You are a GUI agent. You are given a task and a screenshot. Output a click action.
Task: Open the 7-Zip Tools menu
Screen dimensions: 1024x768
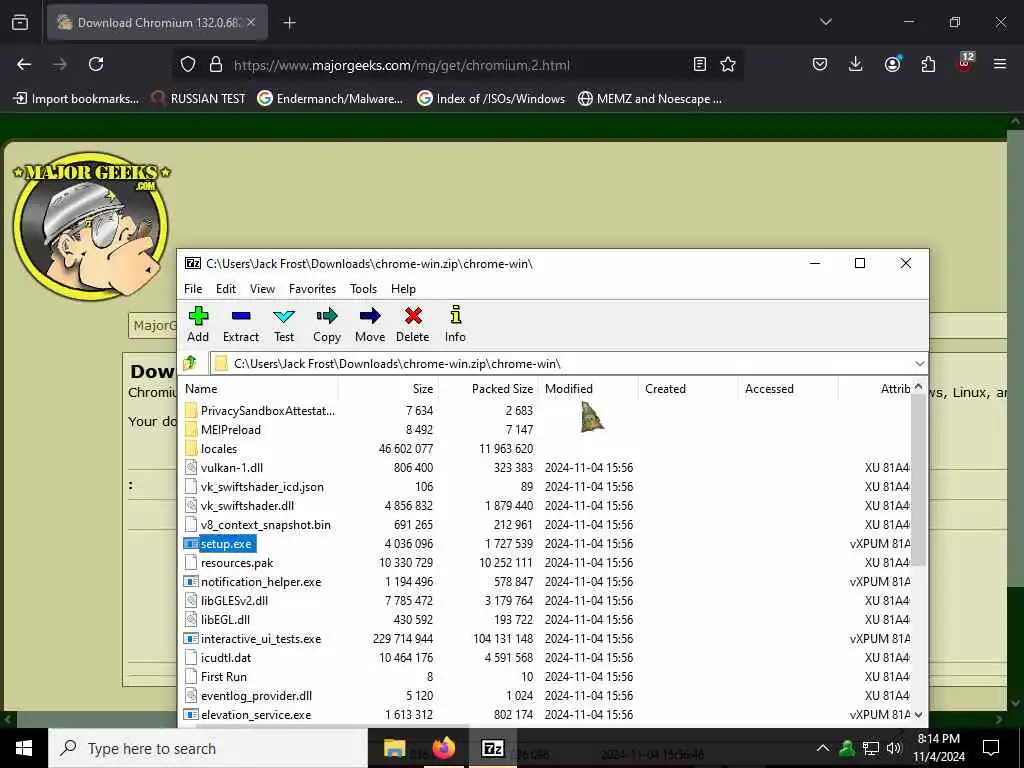click(x=363, y=289)
